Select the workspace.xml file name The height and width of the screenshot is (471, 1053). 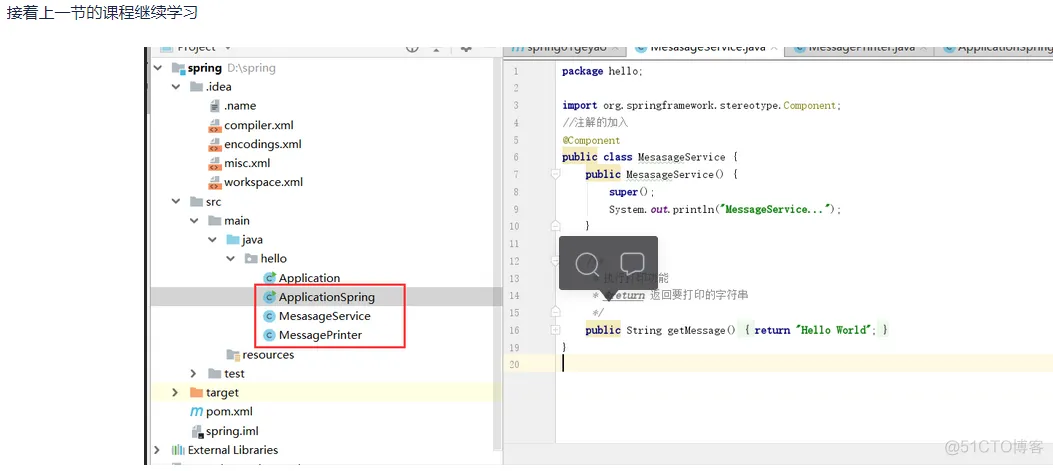[263, 182]
